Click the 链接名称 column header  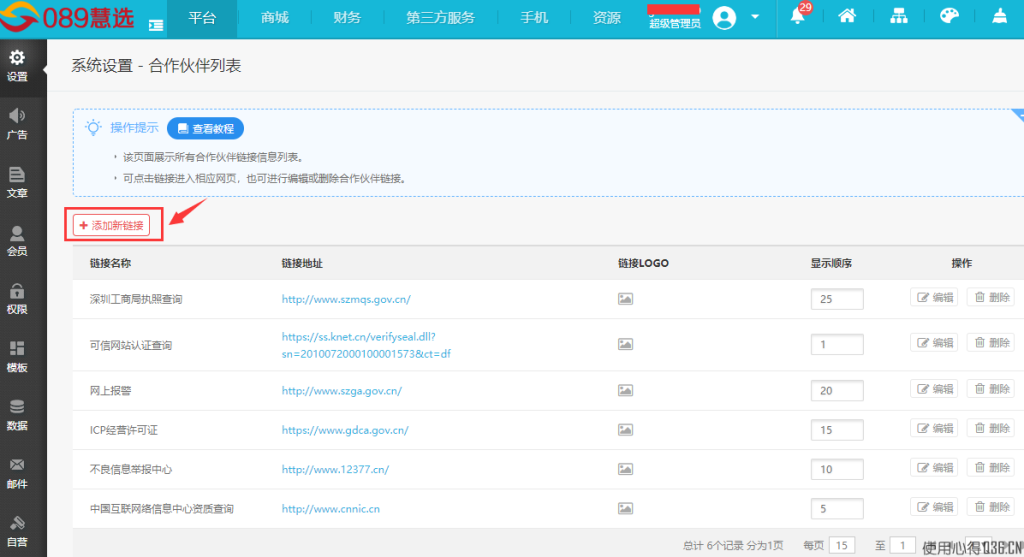pyautogui.click(x=110, y=263)
